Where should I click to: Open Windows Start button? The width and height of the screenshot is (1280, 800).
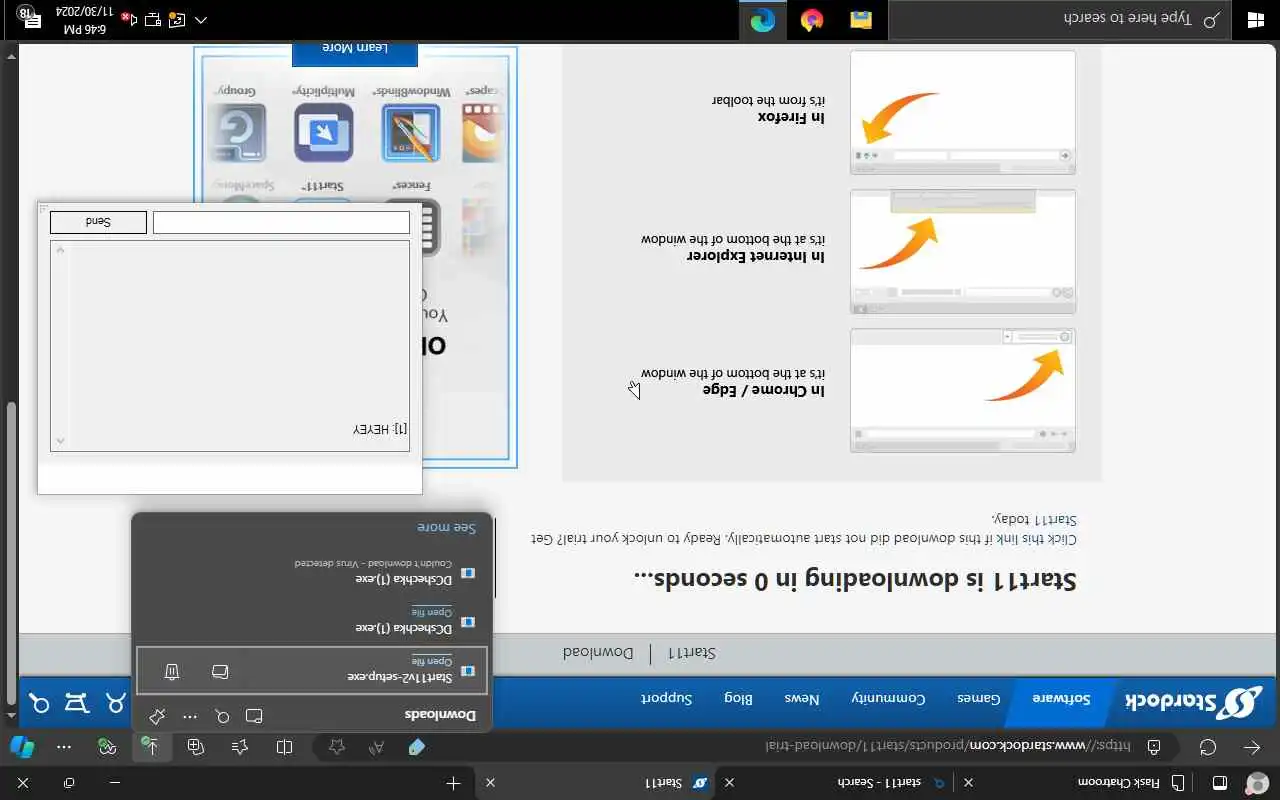click(x=1255, y=19)
